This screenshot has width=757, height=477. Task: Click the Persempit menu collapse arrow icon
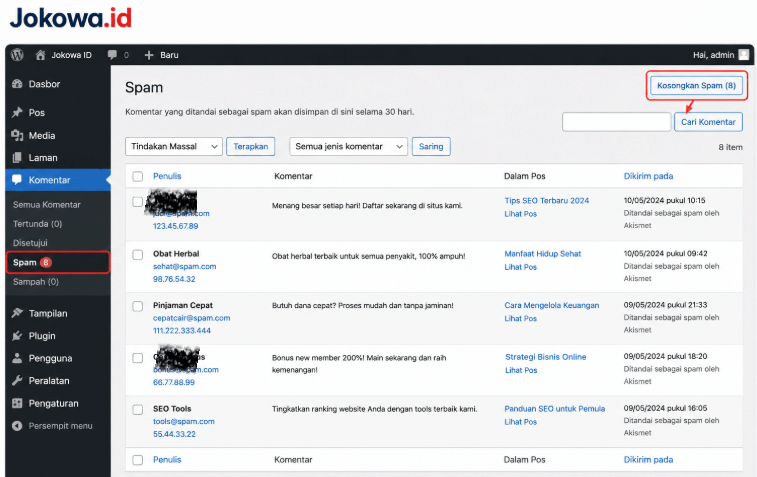pyautogui.click(x=17, y=426)
